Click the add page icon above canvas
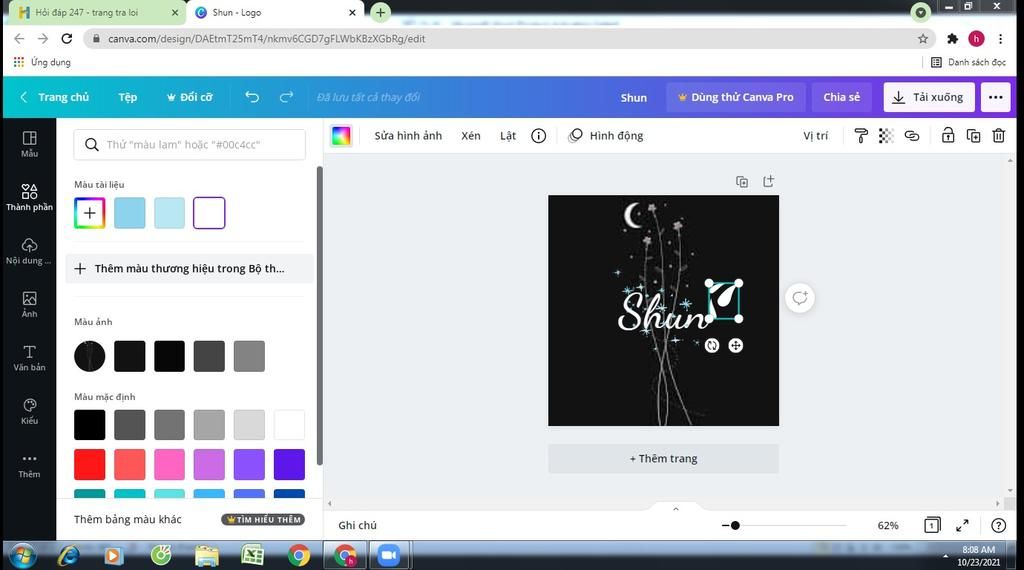The height and width of the screenshot is (570, 1024). coord(768,182)
